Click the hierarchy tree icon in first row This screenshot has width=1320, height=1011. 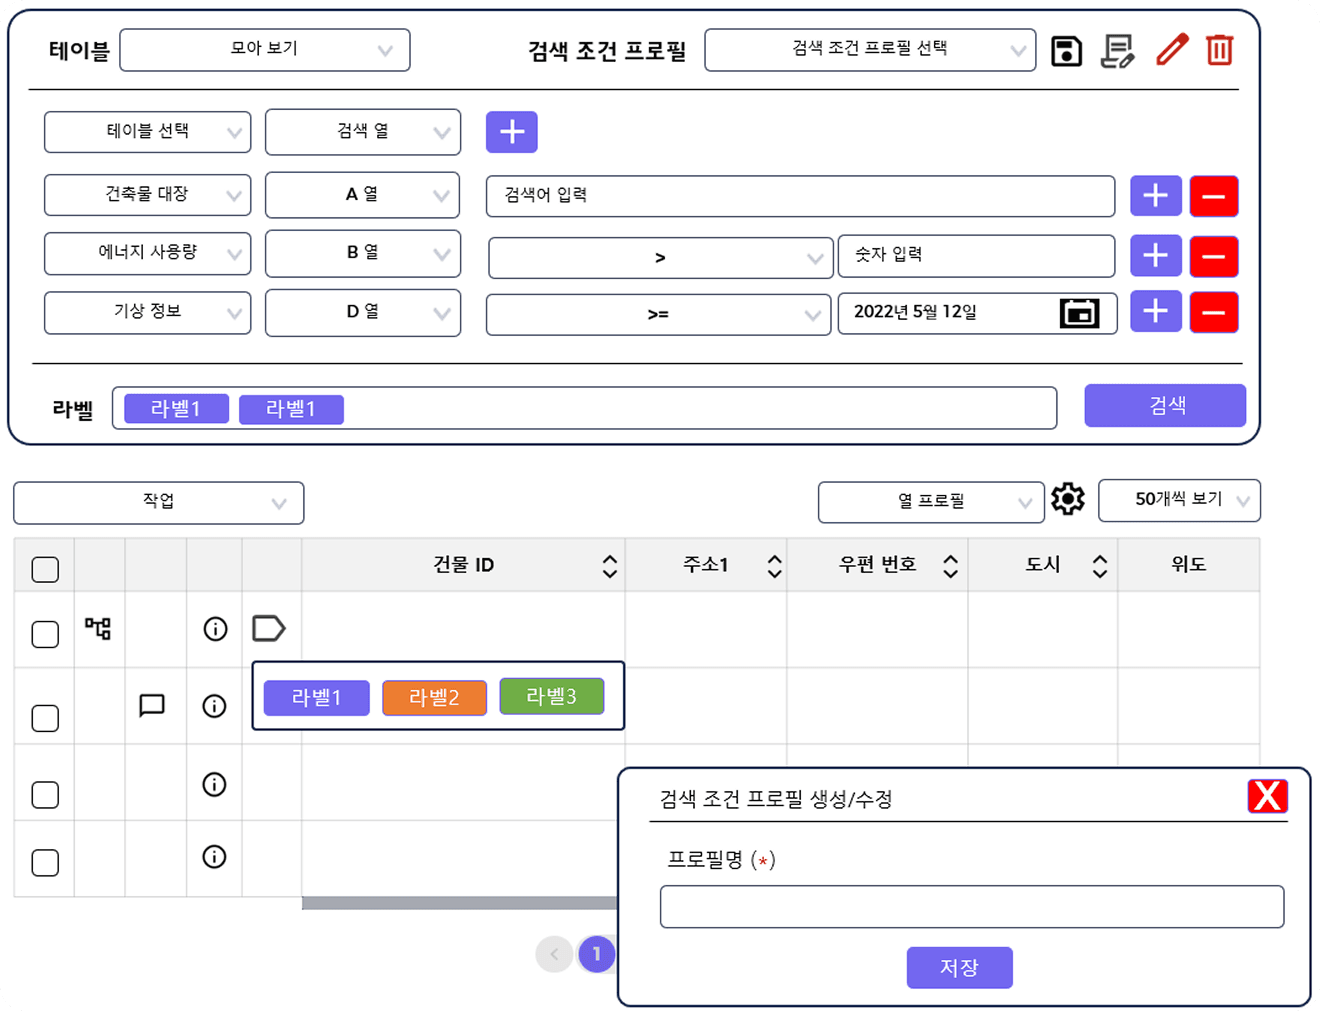[98, 628]
